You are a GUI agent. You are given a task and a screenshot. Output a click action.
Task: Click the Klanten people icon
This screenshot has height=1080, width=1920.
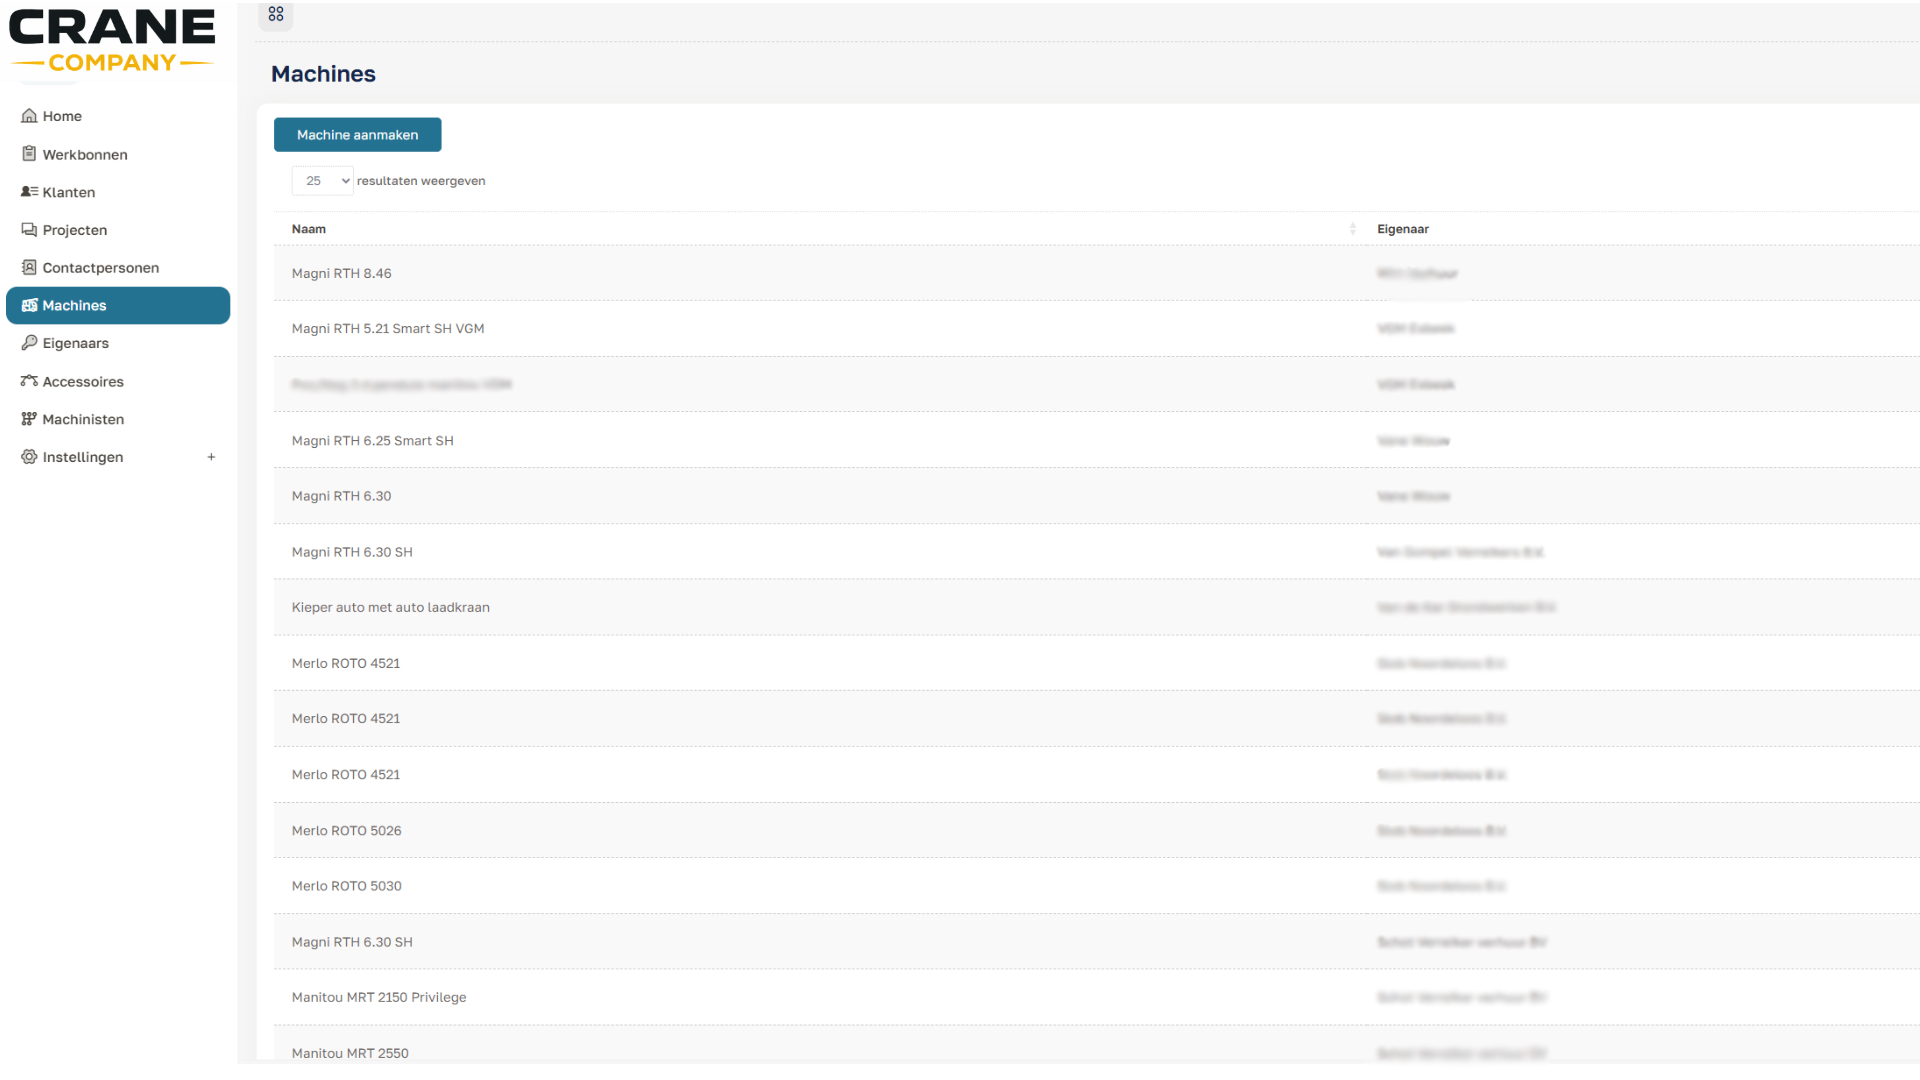tap(29, 192)
